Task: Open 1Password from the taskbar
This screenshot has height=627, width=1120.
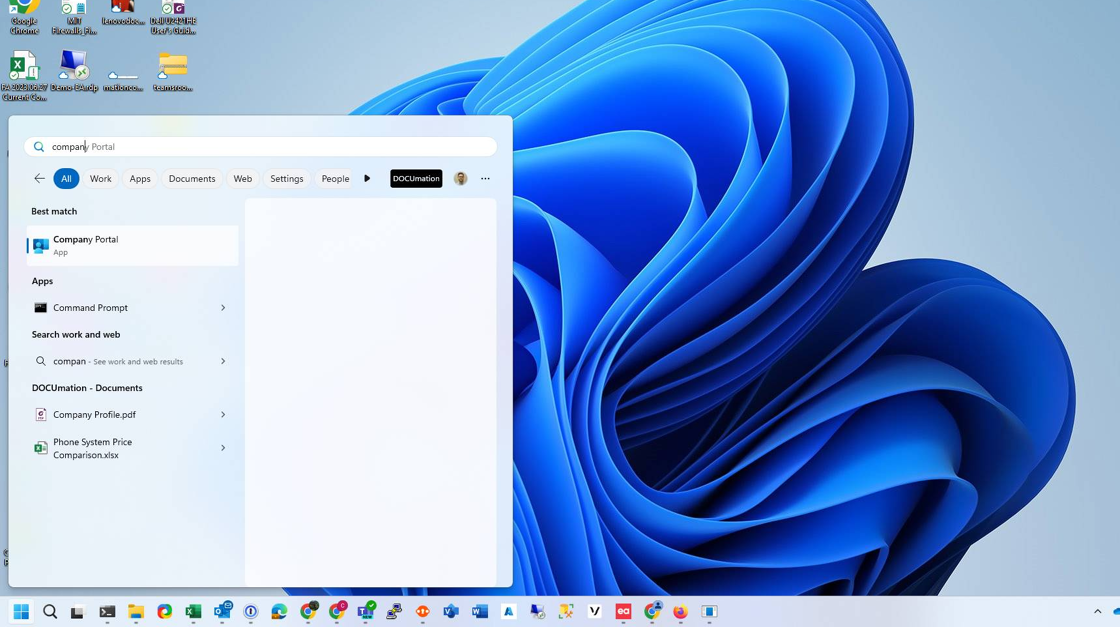Action: coord(251,612)
